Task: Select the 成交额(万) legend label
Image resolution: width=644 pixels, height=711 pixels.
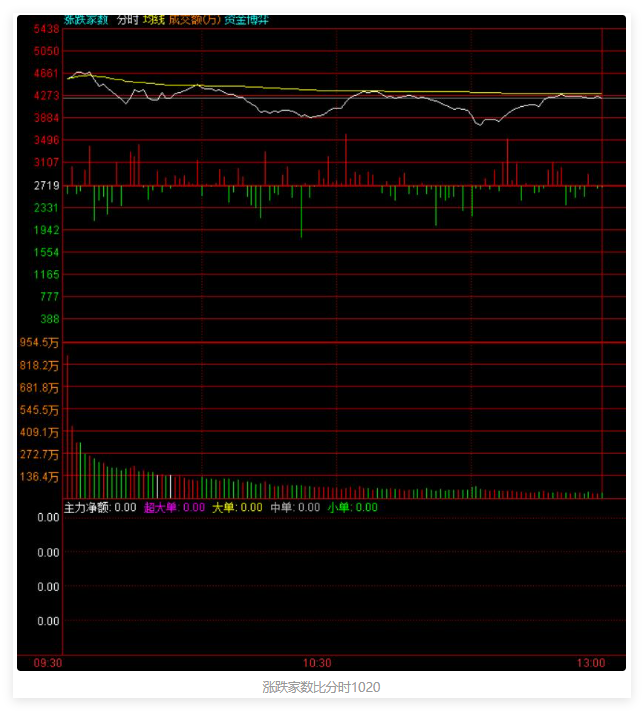Action: click(194, 20)
